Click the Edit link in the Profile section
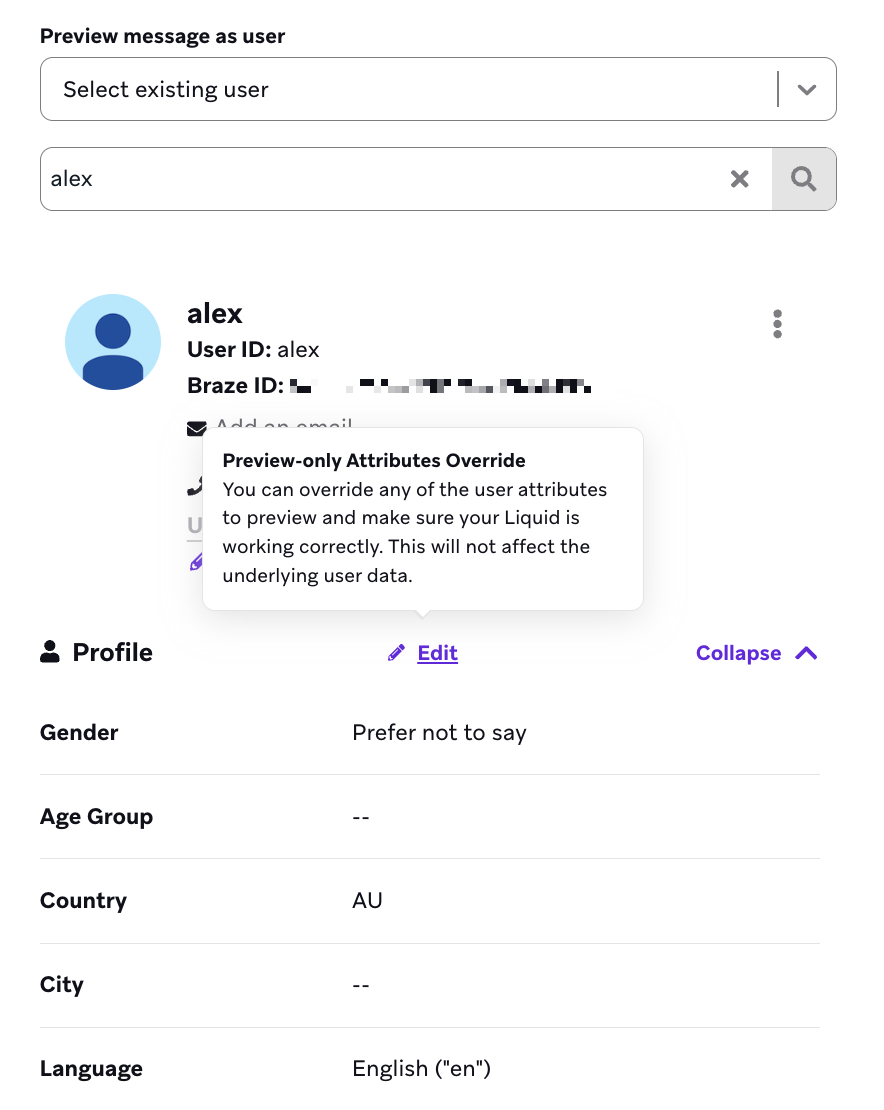Image resolution: width=884 pixels, height=1110 pixels. (x=437, y=653)
